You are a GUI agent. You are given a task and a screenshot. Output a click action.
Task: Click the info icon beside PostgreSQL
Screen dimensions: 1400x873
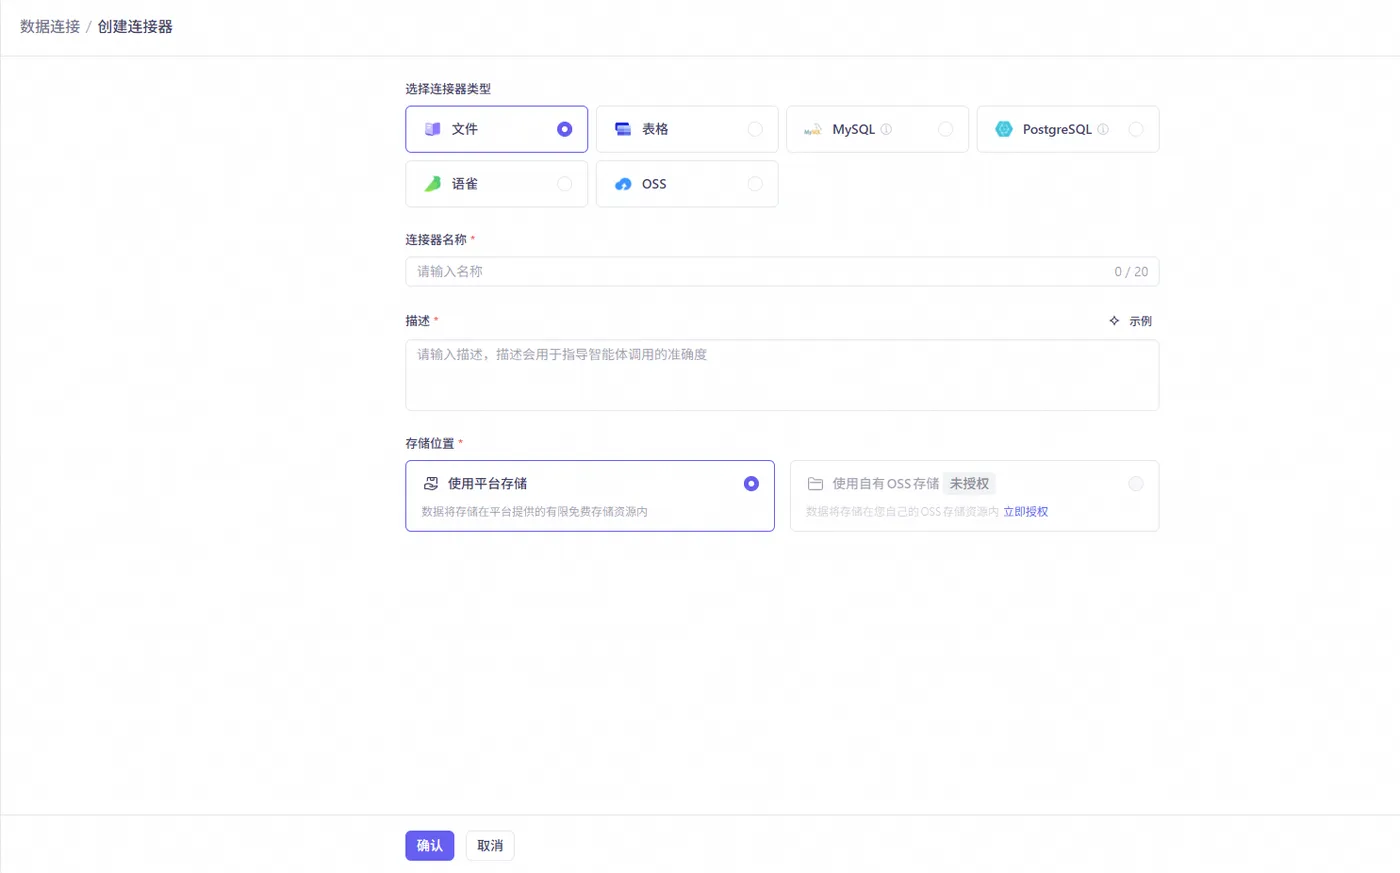[x=1103, y=129]
